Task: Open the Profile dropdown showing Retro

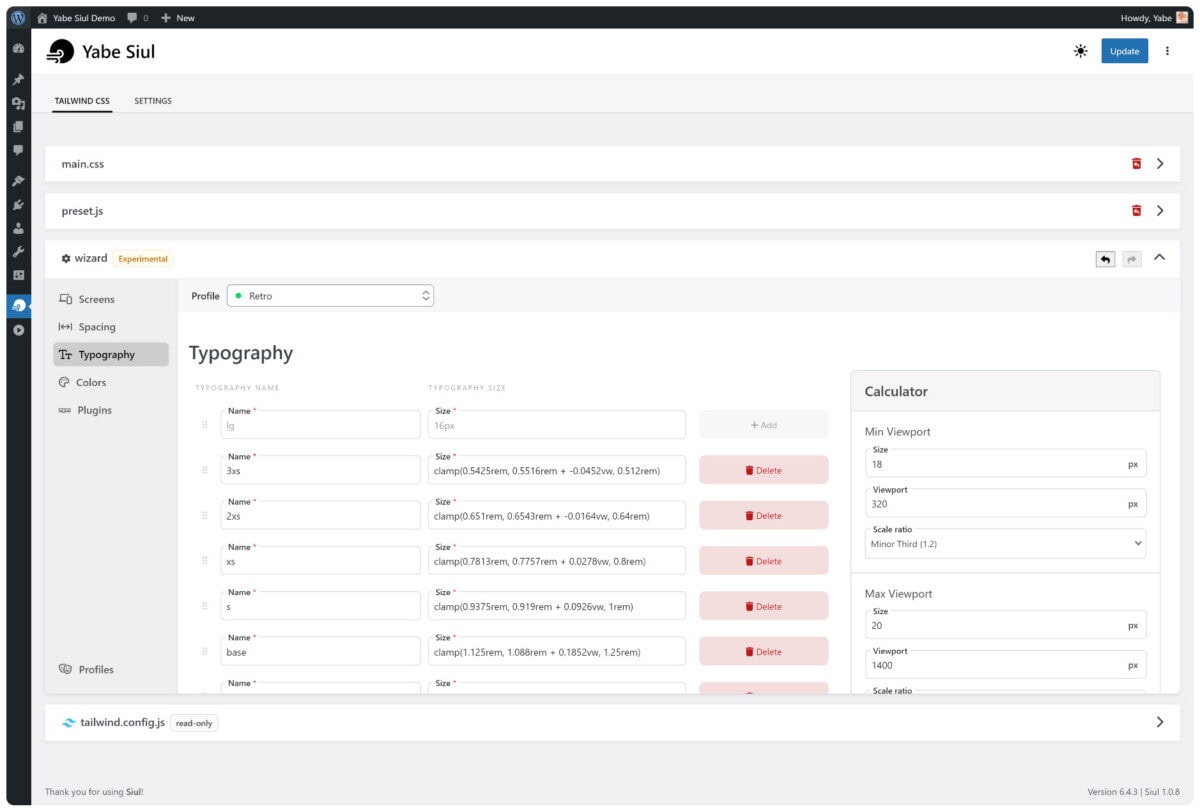Action: click(330, 296)
